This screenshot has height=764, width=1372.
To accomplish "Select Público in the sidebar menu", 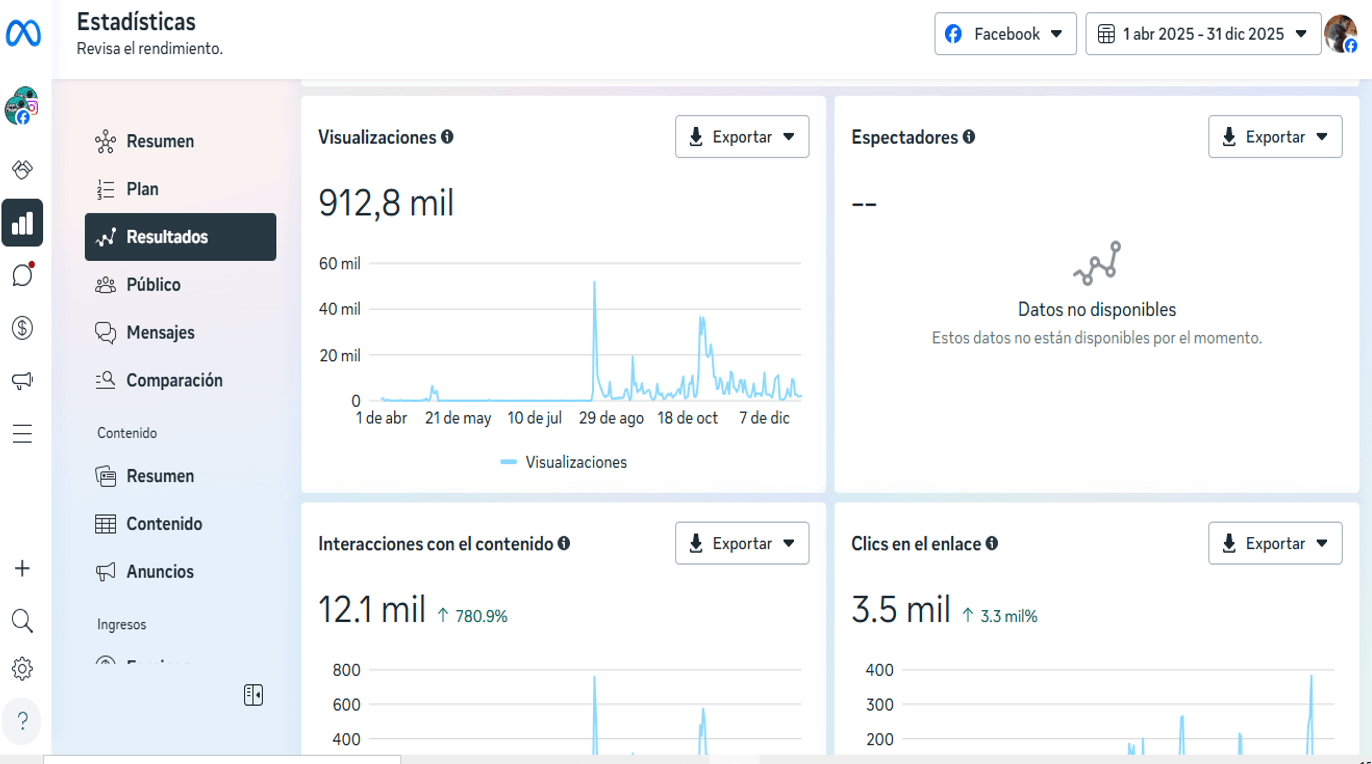I will pos(153,285).
